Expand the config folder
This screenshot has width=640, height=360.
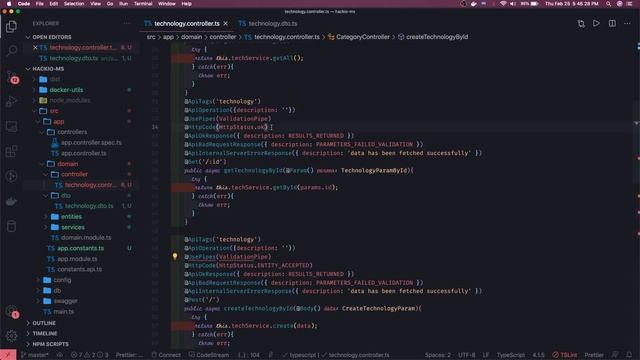(62, 280)
